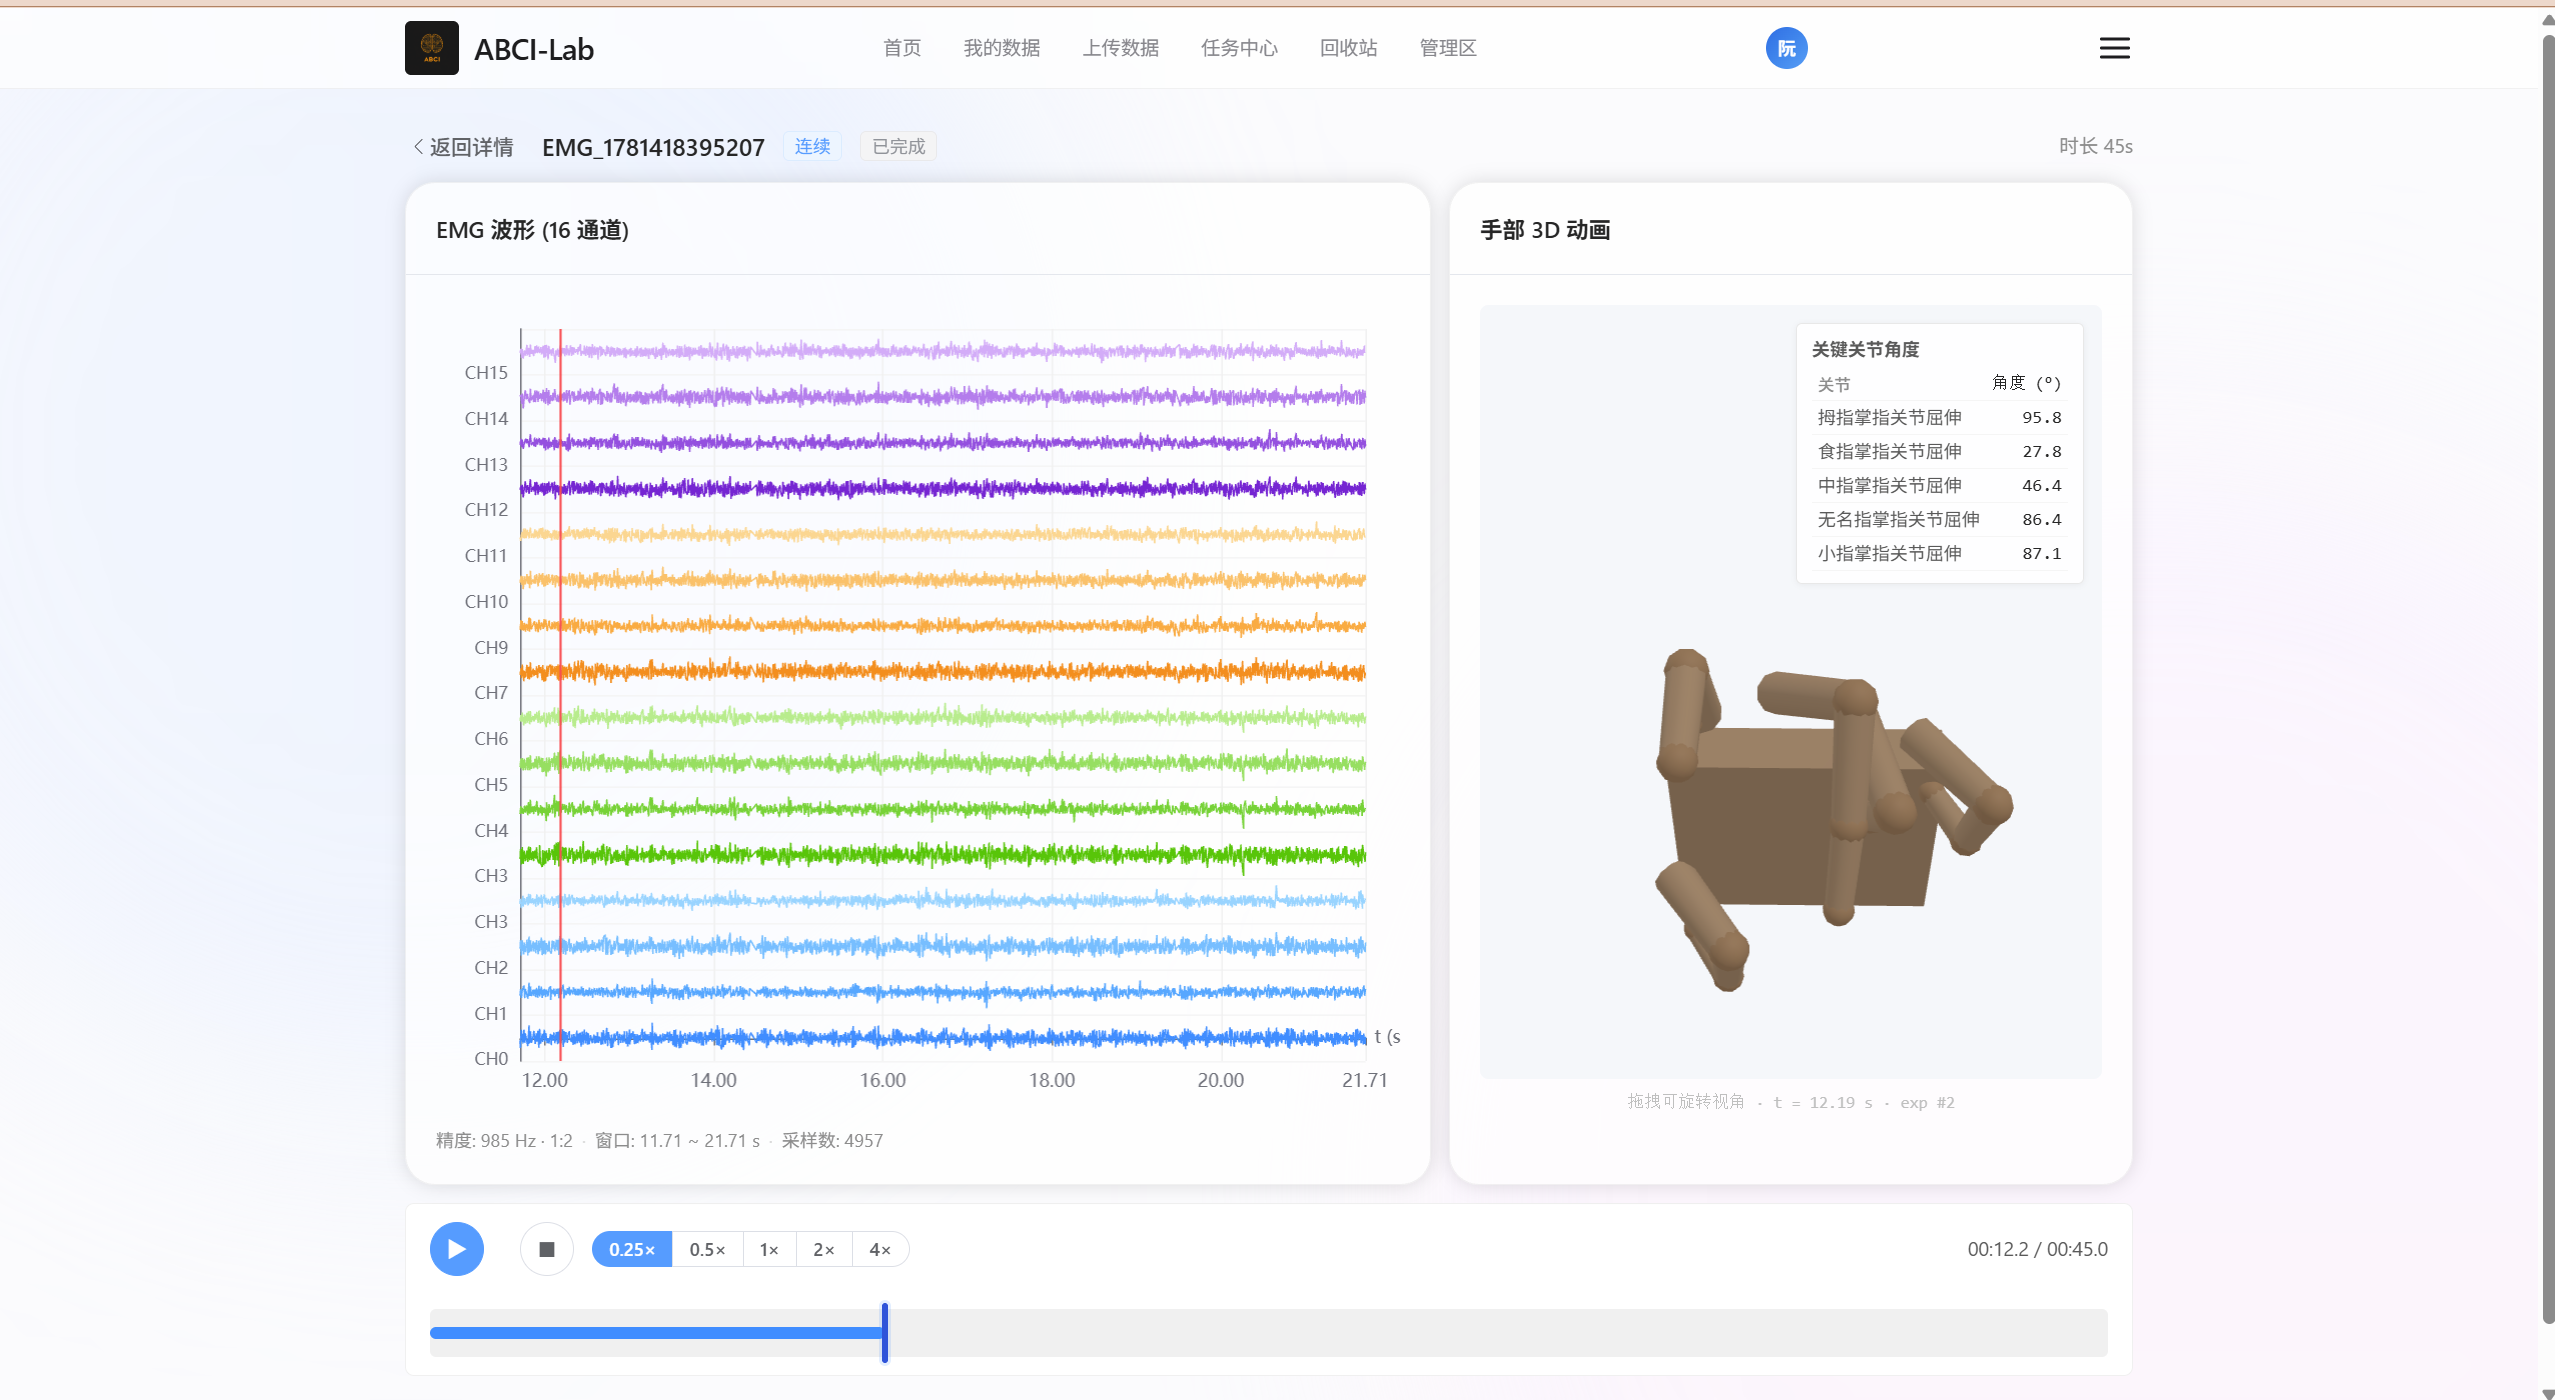Click the 00:12.2 / 00:45.0 time readout
The height and width of the screenshot is (1400, 2555).
point(2037,1249)
